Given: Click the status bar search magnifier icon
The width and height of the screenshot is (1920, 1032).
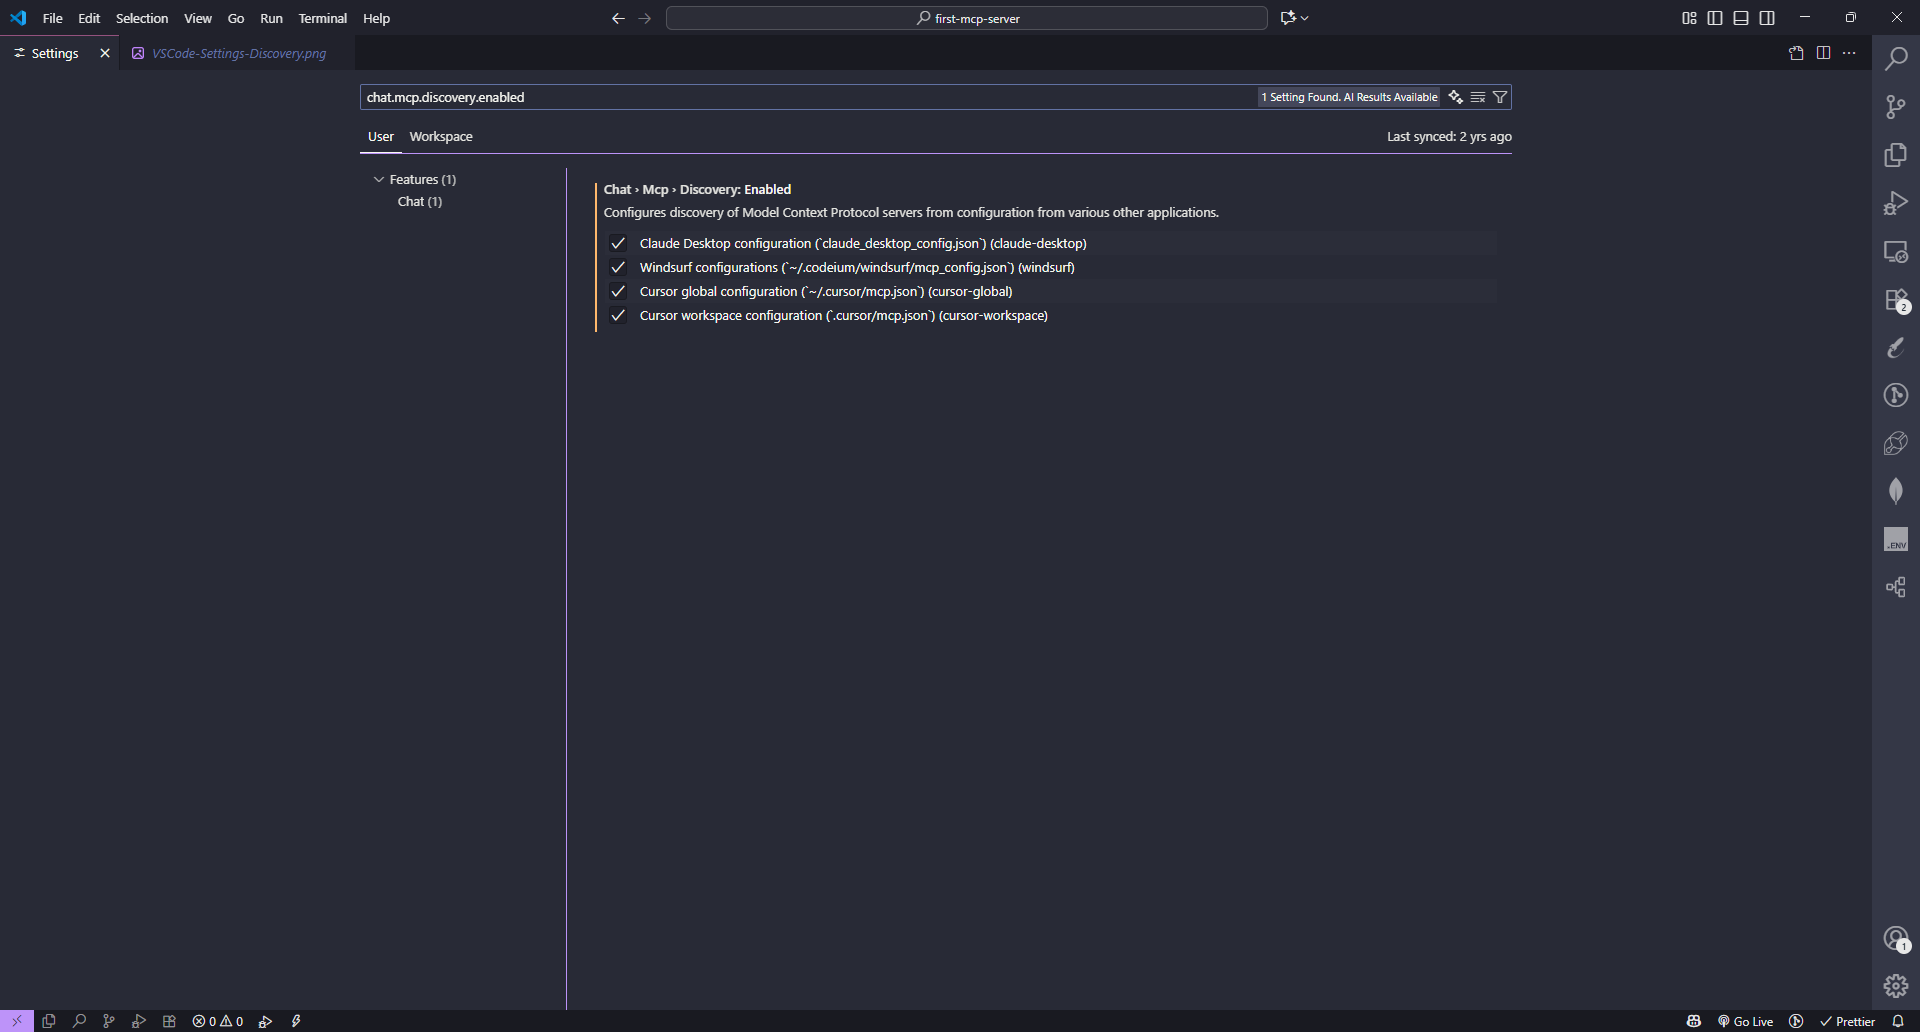Looking at the screenshot, I should [79, 1021].
